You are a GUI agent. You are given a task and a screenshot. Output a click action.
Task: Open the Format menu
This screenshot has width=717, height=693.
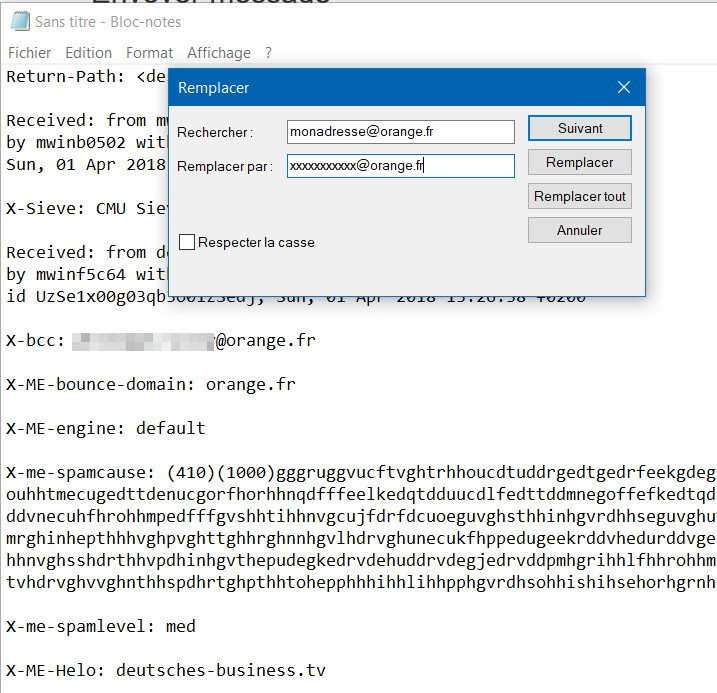pos(150,53)
